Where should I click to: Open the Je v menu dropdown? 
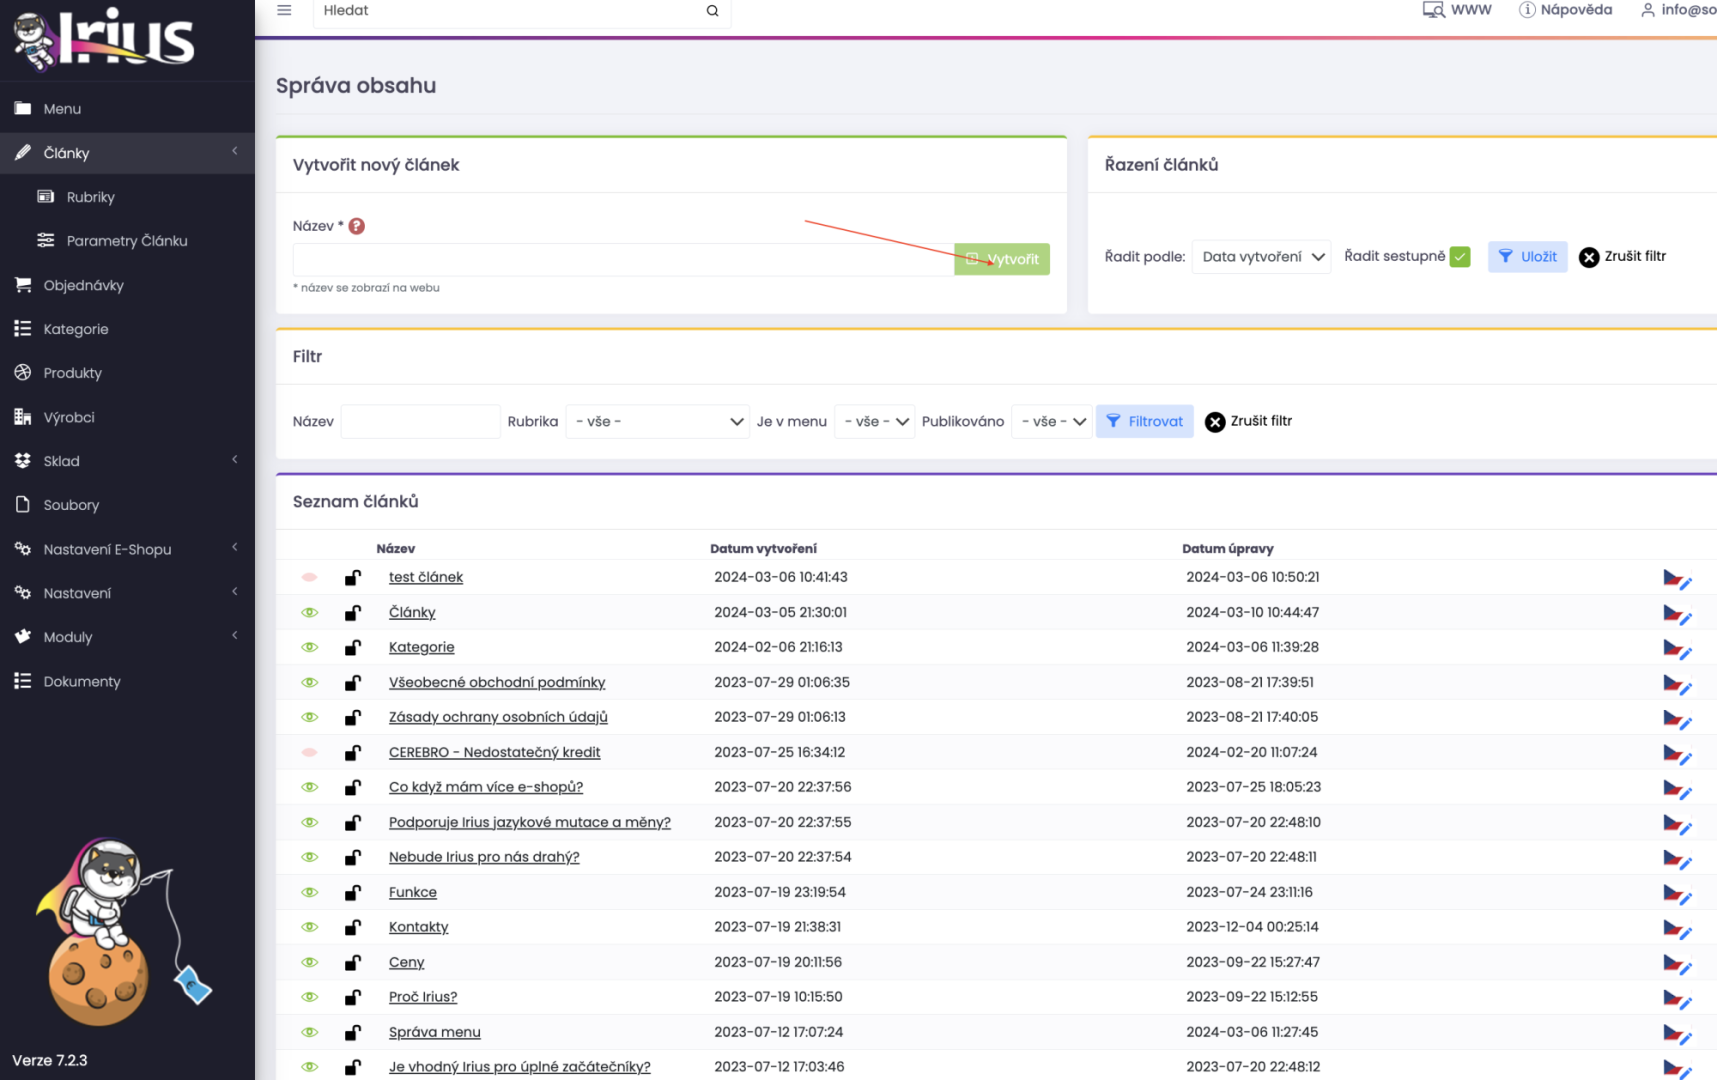point(874,422)
